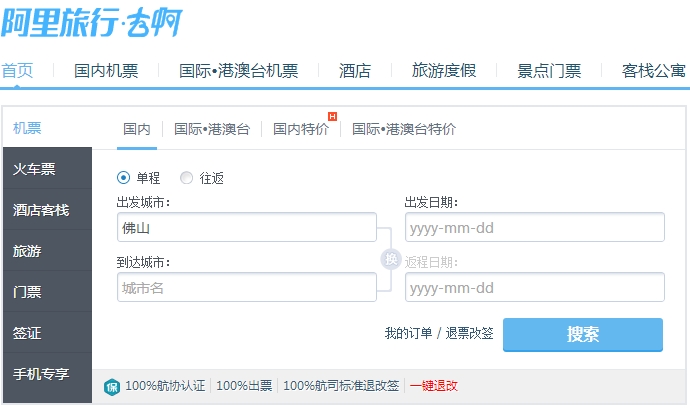The height and width of the screenshot is (412, 690).
Task: Switch to the 国际•港澳台 flight tab
Action: click(x=212, y=129)
